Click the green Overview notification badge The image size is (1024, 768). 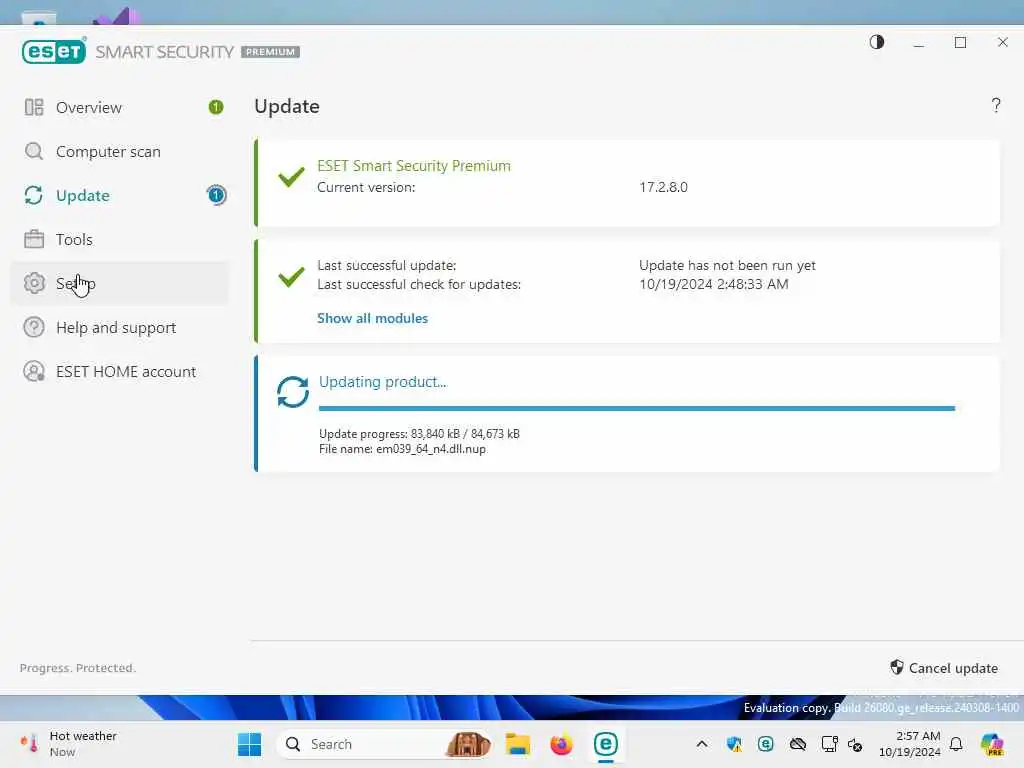216,107
